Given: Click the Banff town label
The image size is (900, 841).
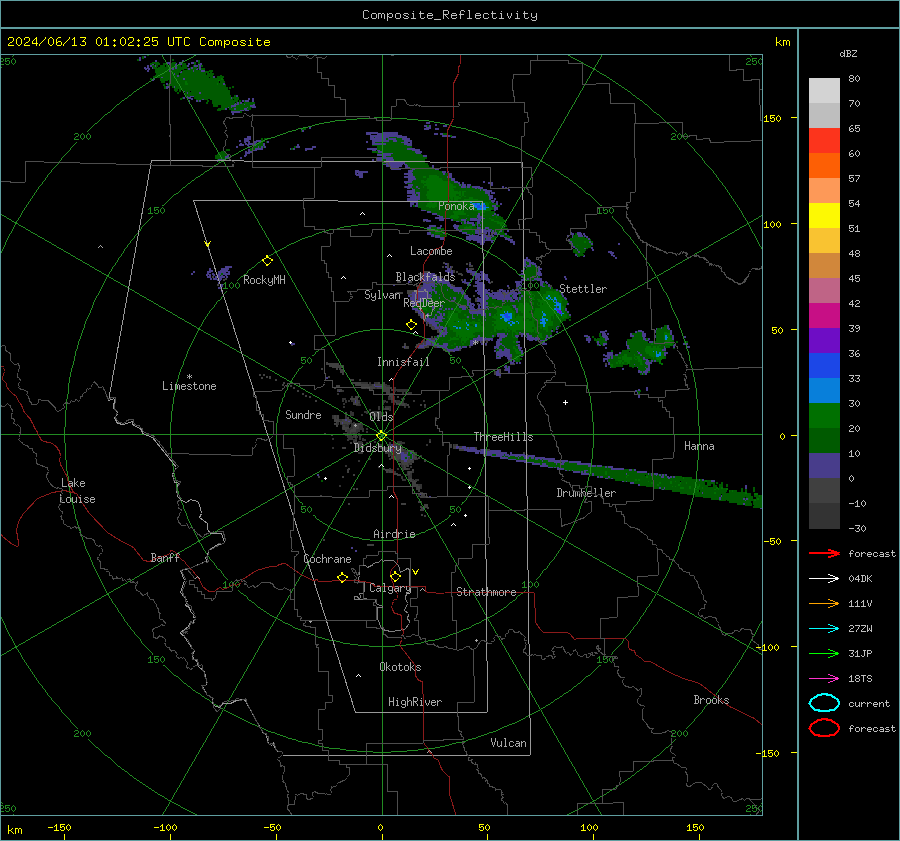Looking at the screenshot, I should 165,557.
